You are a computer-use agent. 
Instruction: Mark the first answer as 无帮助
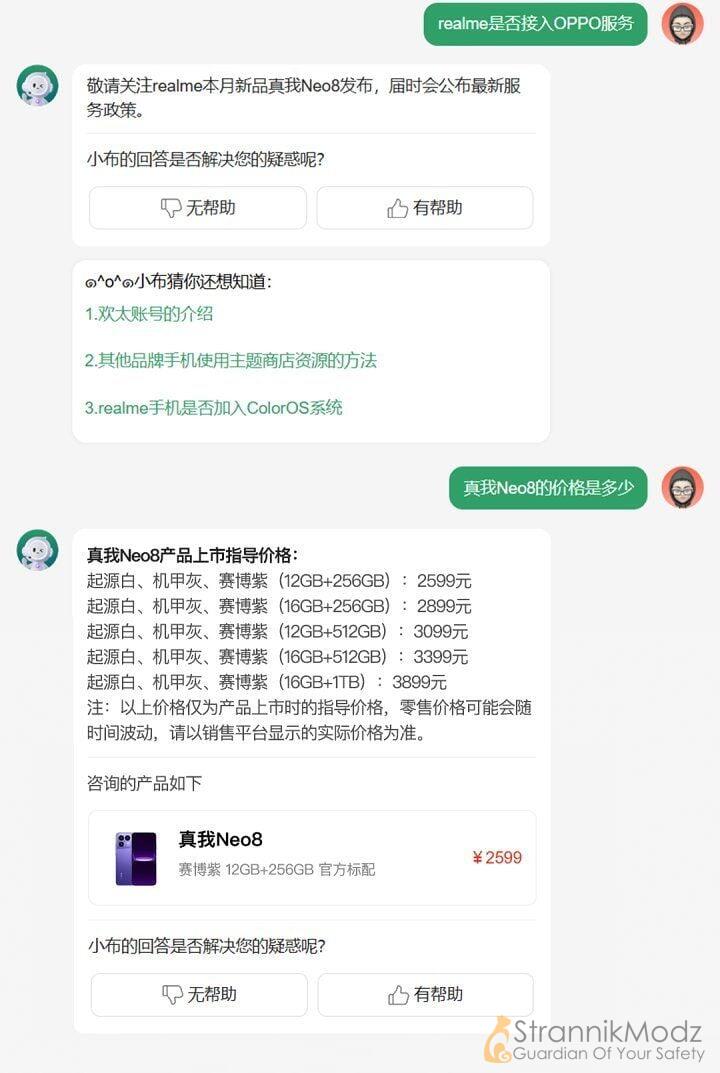click(198, 207)
